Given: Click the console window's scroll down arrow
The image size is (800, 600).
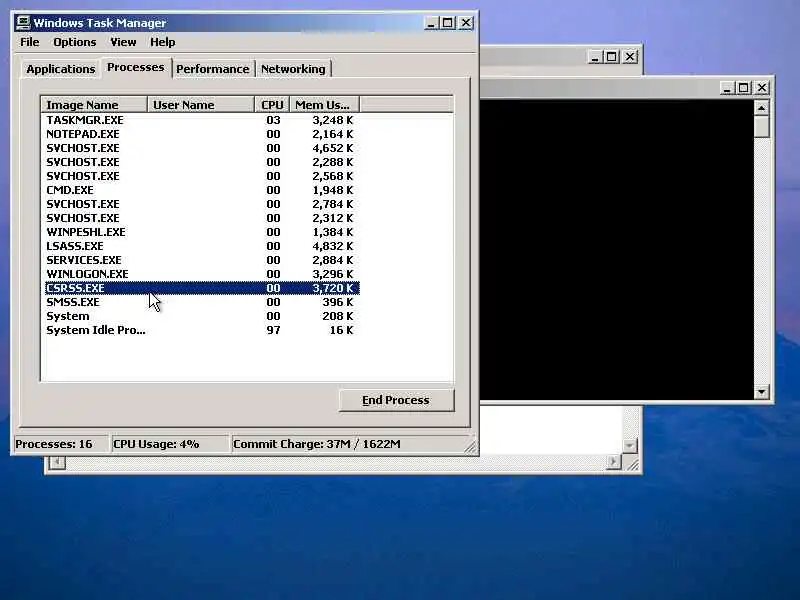Looking at the screenshot, I should click(x=761, y=392).
